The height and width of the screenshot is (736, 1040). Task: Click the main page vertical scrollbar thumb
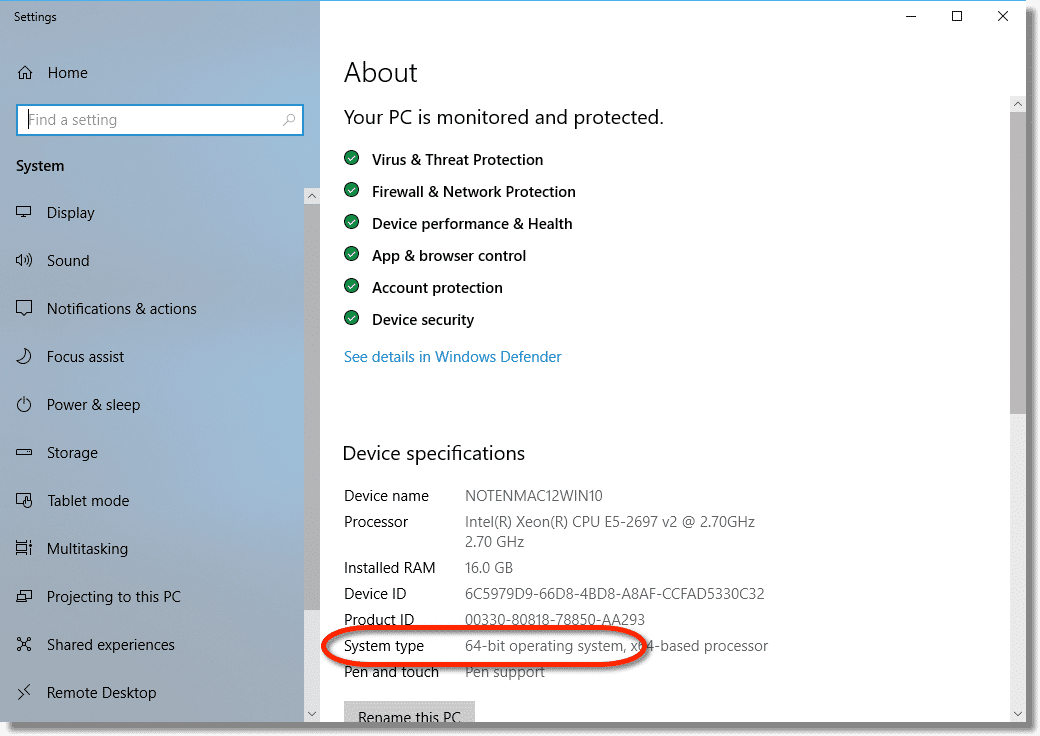tap(1017, 260)
